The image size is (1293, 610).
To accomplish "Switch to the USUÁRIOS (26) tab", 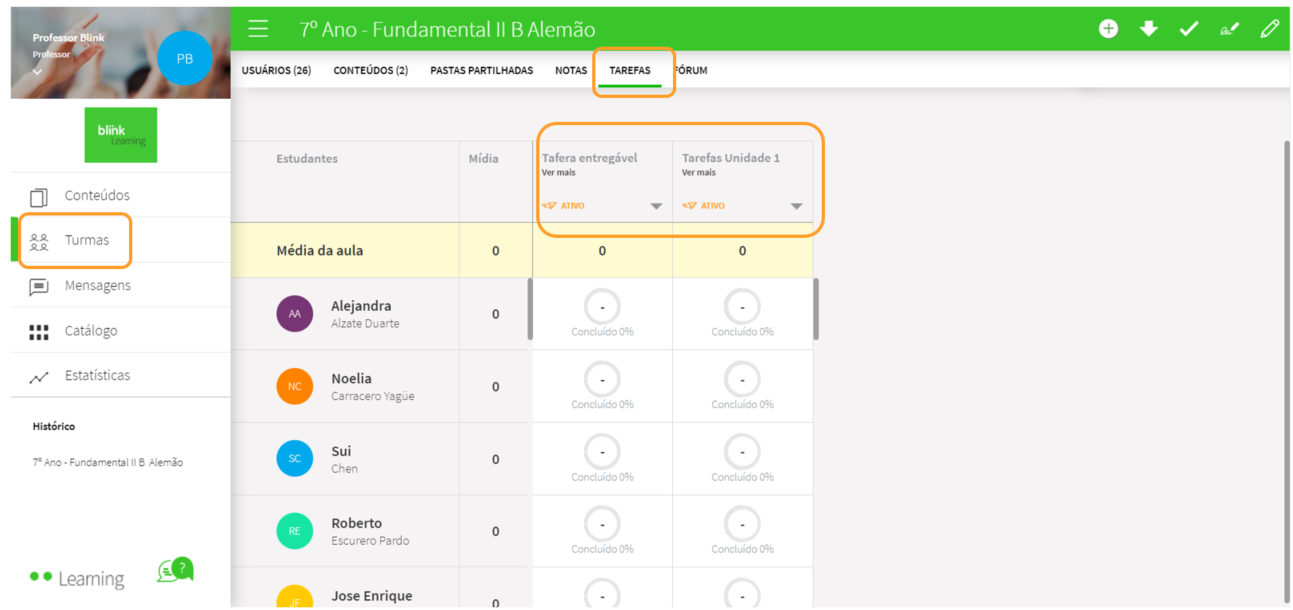I will pos(276,71).
